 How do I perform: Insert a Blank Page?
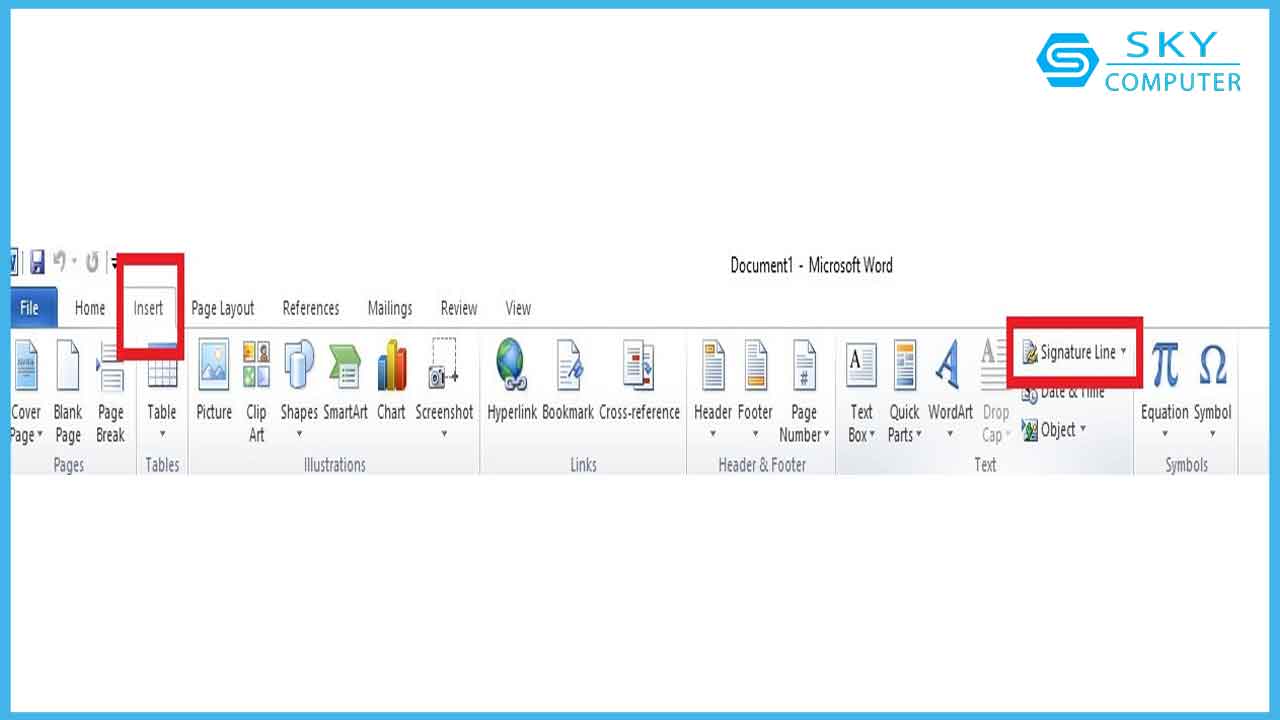click(x=68, y=391)
